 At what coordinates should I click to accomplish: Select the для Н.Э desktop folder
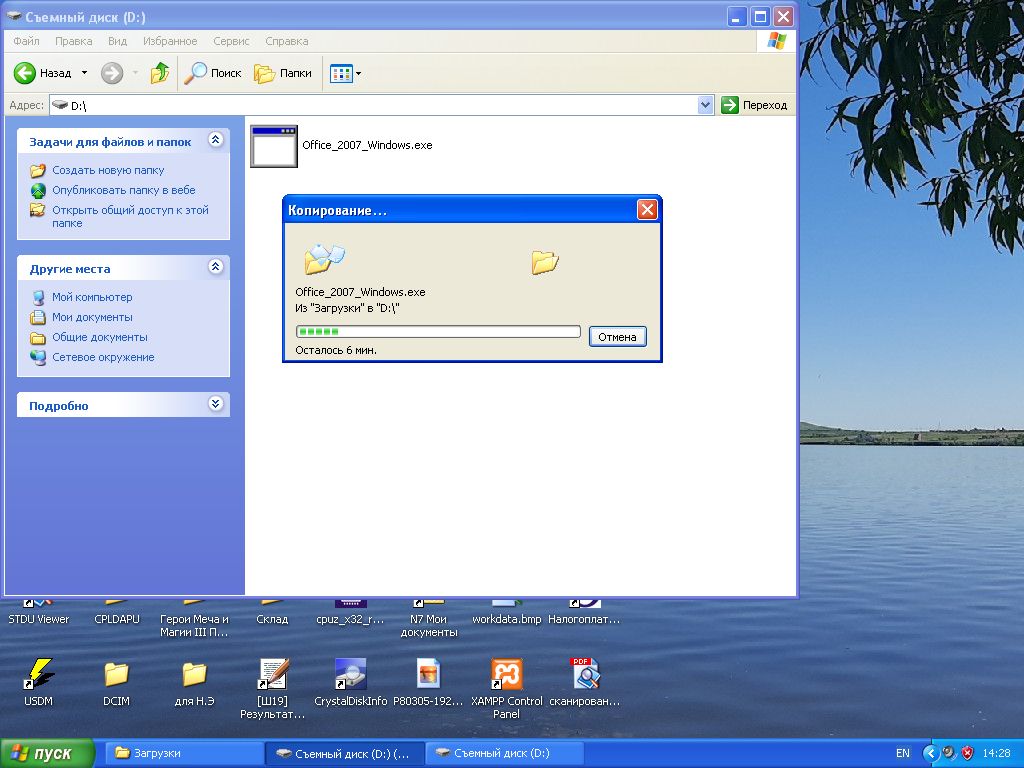(x=194, y=674)
